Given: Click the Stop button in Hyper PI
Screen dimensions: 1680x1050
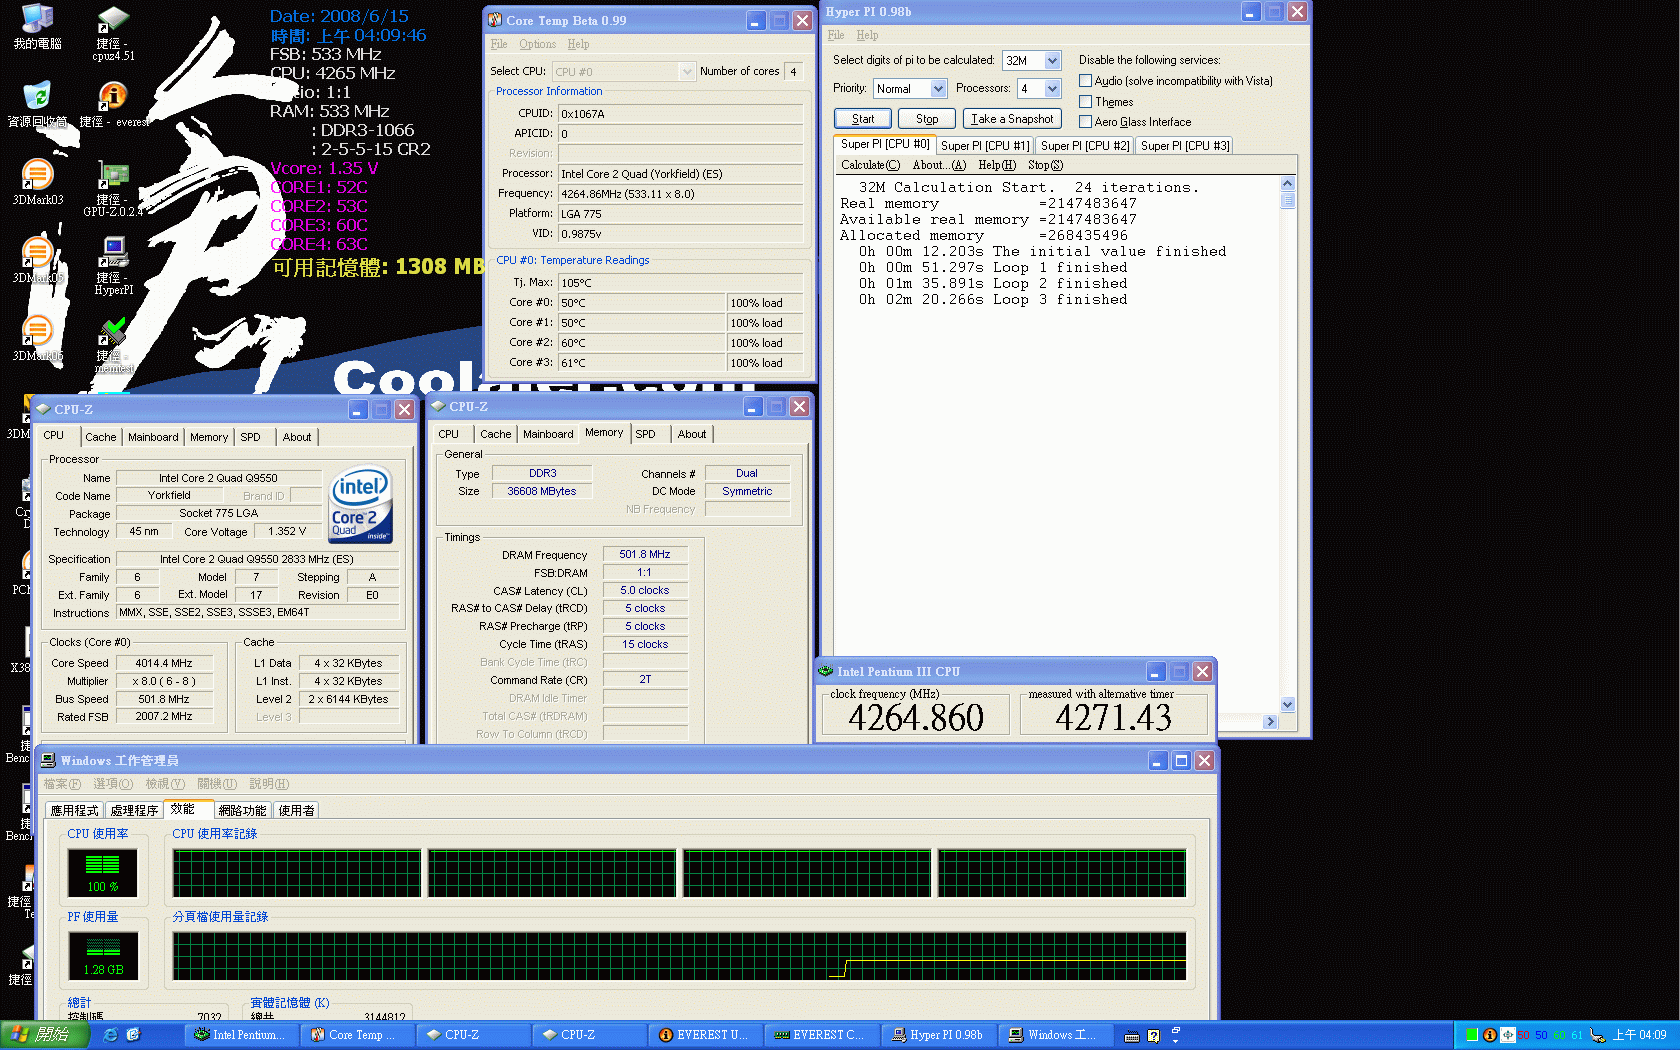Looking at the screenshot, I should coord(927,119).
